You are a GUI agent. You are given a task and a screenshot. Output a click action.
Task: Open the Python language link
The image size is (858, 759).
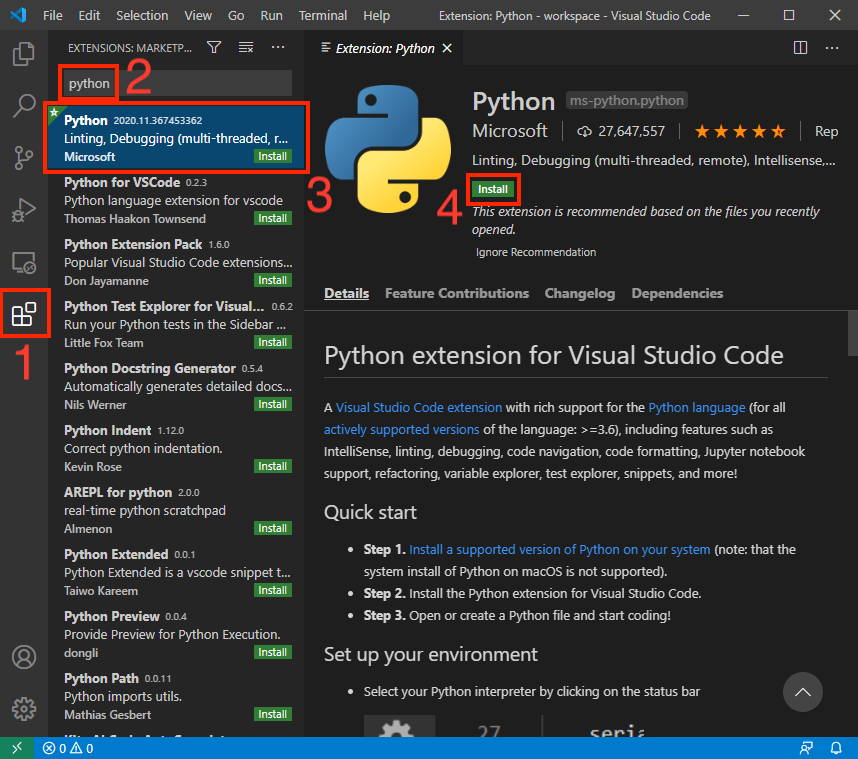[x=697, y=408]
